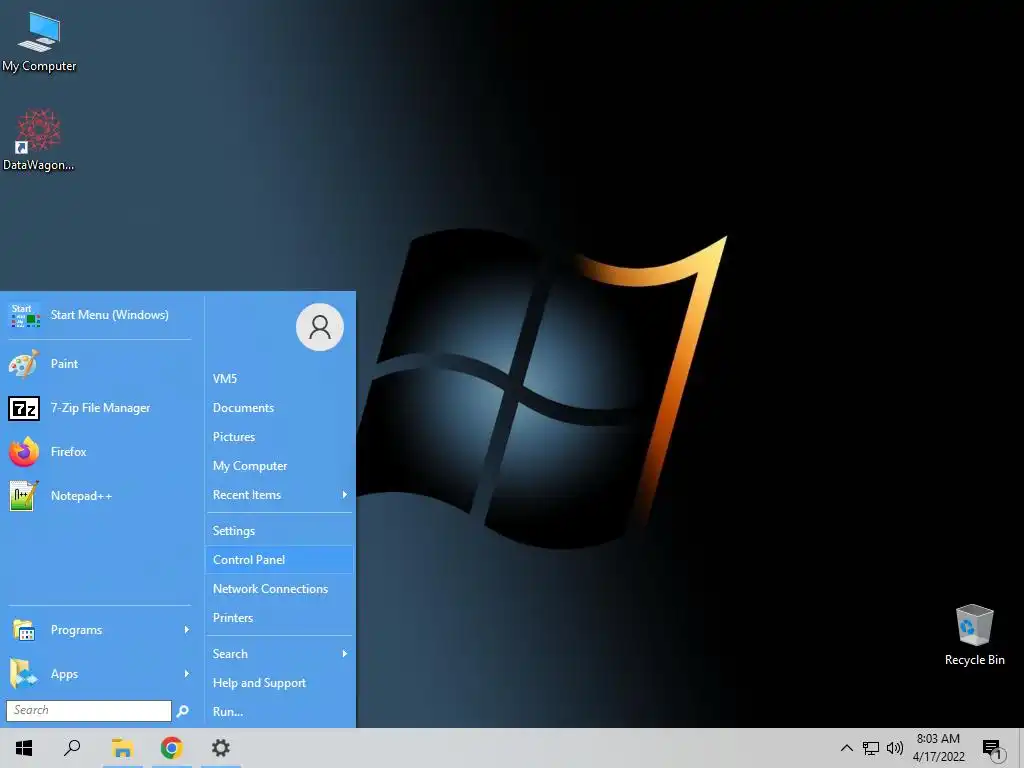Open the volume speaker tray icon

[895, 748]
